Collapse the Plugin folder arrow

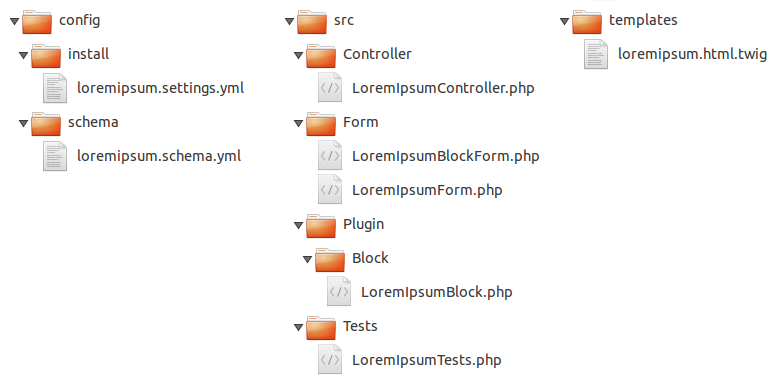[x=298, y=225]
